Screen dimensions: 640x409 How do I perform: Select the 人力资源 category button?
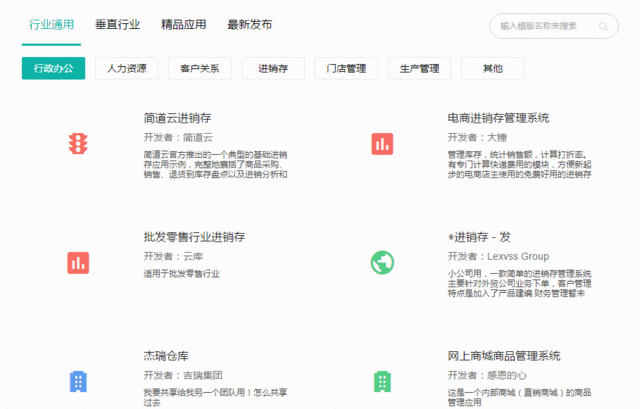pos(127,68)
